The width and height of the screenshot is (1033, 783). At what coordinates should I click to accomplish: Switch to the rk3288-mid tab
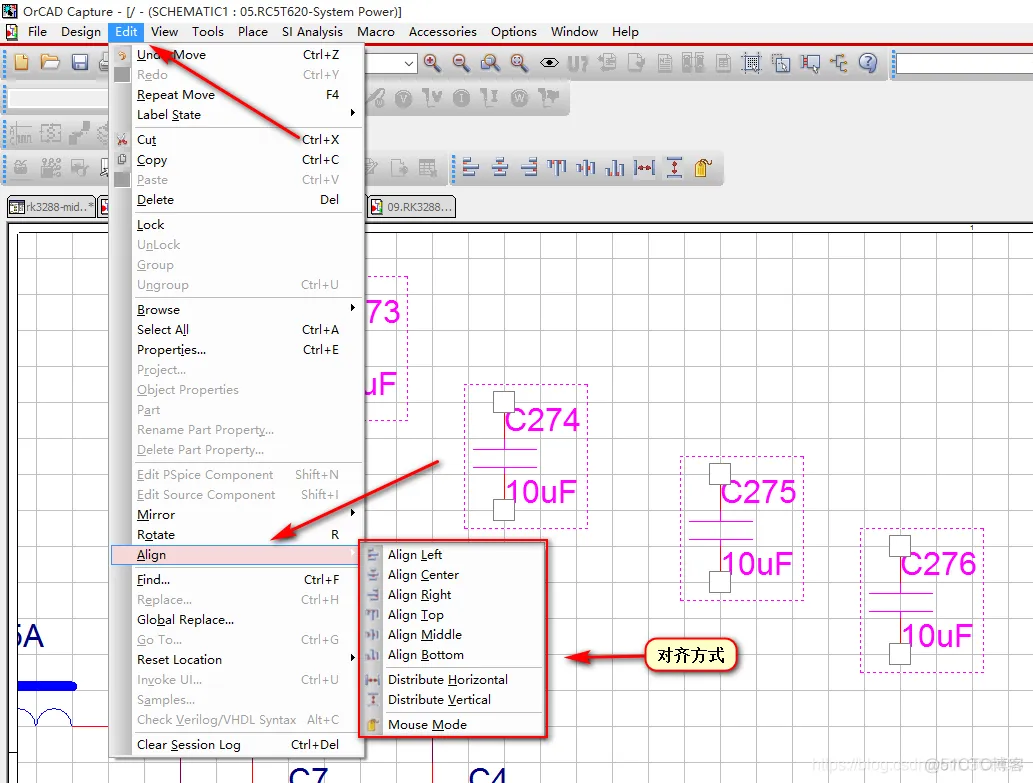(x=51, y=207)
